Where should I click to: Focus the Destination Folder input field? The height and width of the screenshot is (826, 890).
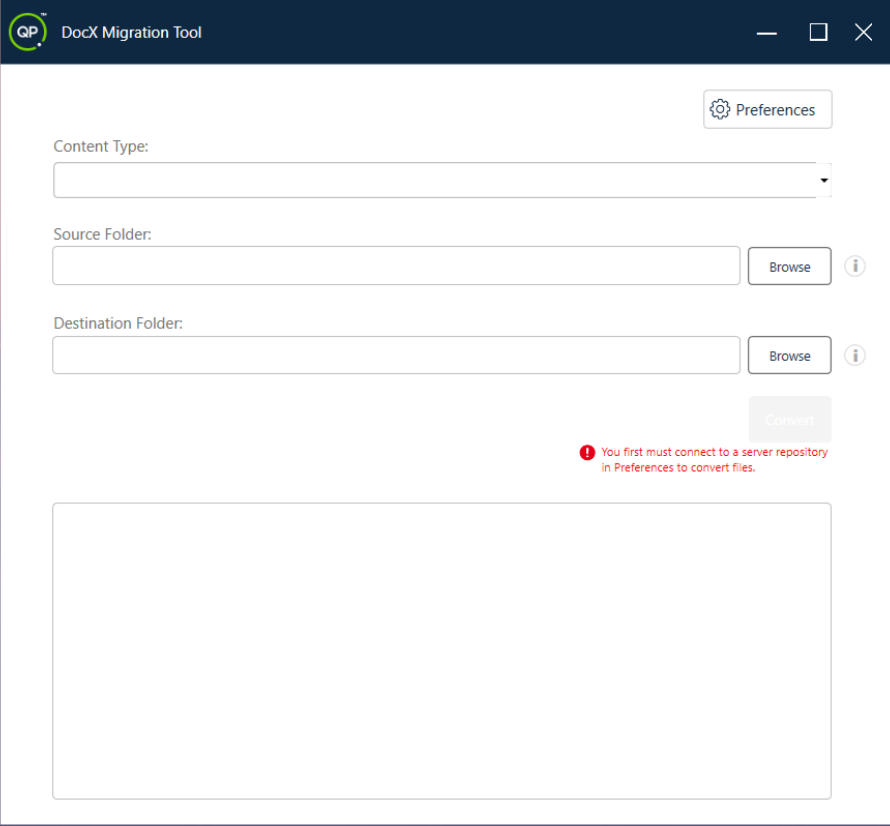coord(396,355)
